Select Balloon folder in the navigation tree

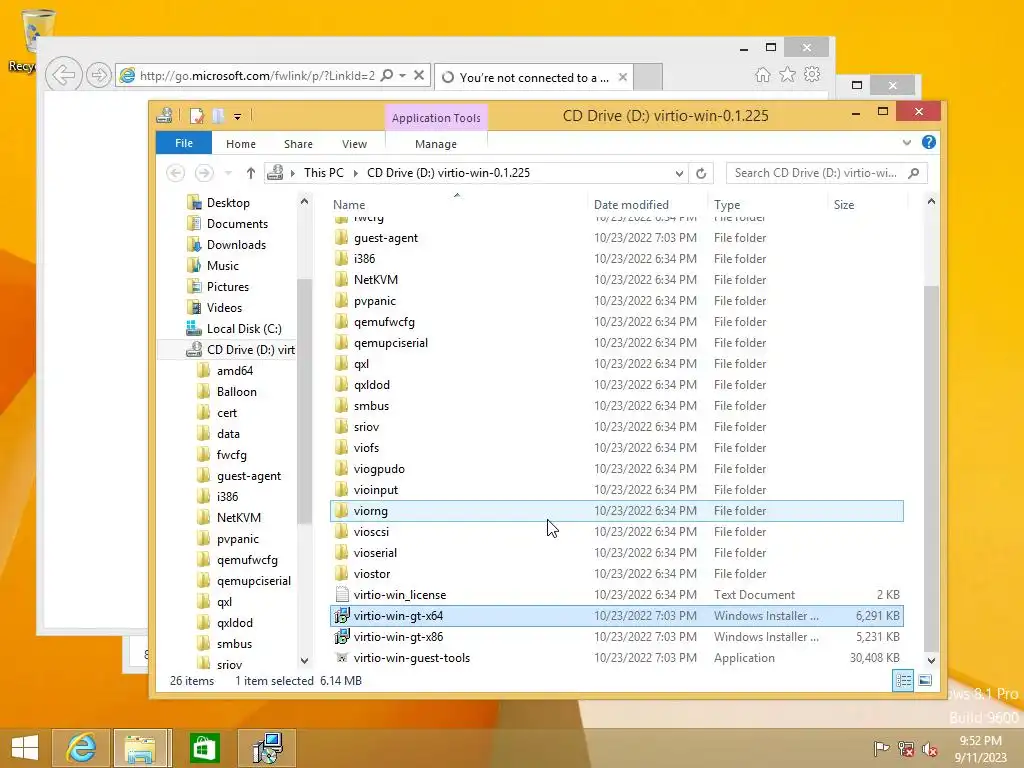tap(236, 391)
